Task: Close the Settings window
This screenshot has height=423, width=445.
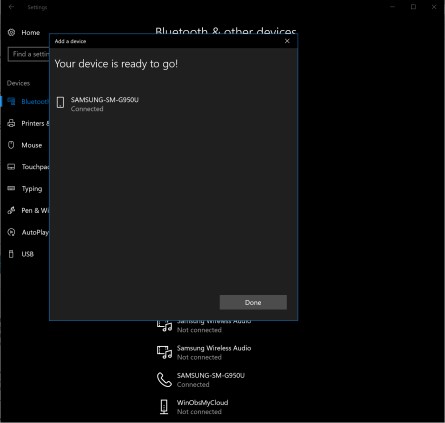Action: [434, 7]
